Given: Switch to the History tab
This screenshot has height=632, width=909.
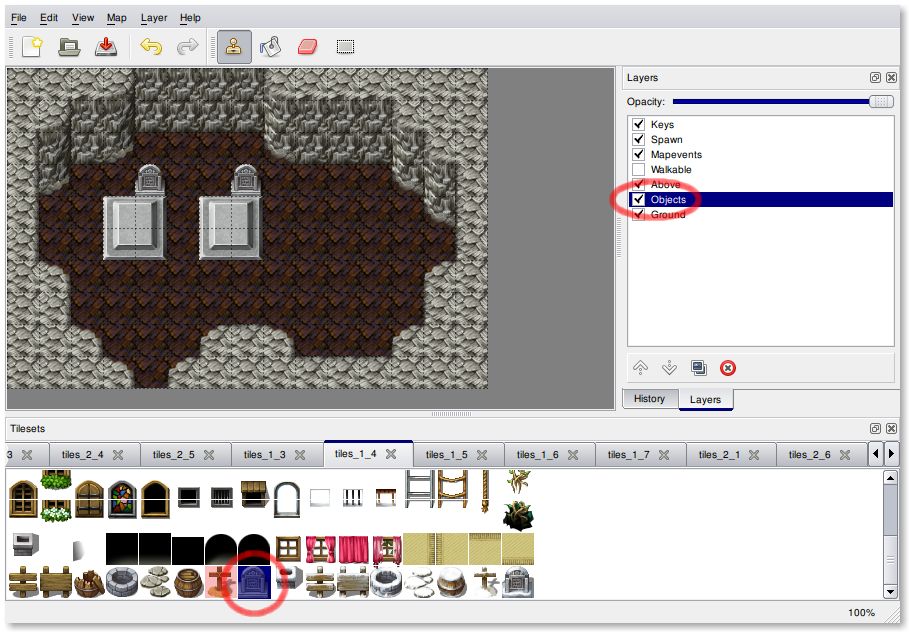Looking at the screenshot, I should point(649,399).
